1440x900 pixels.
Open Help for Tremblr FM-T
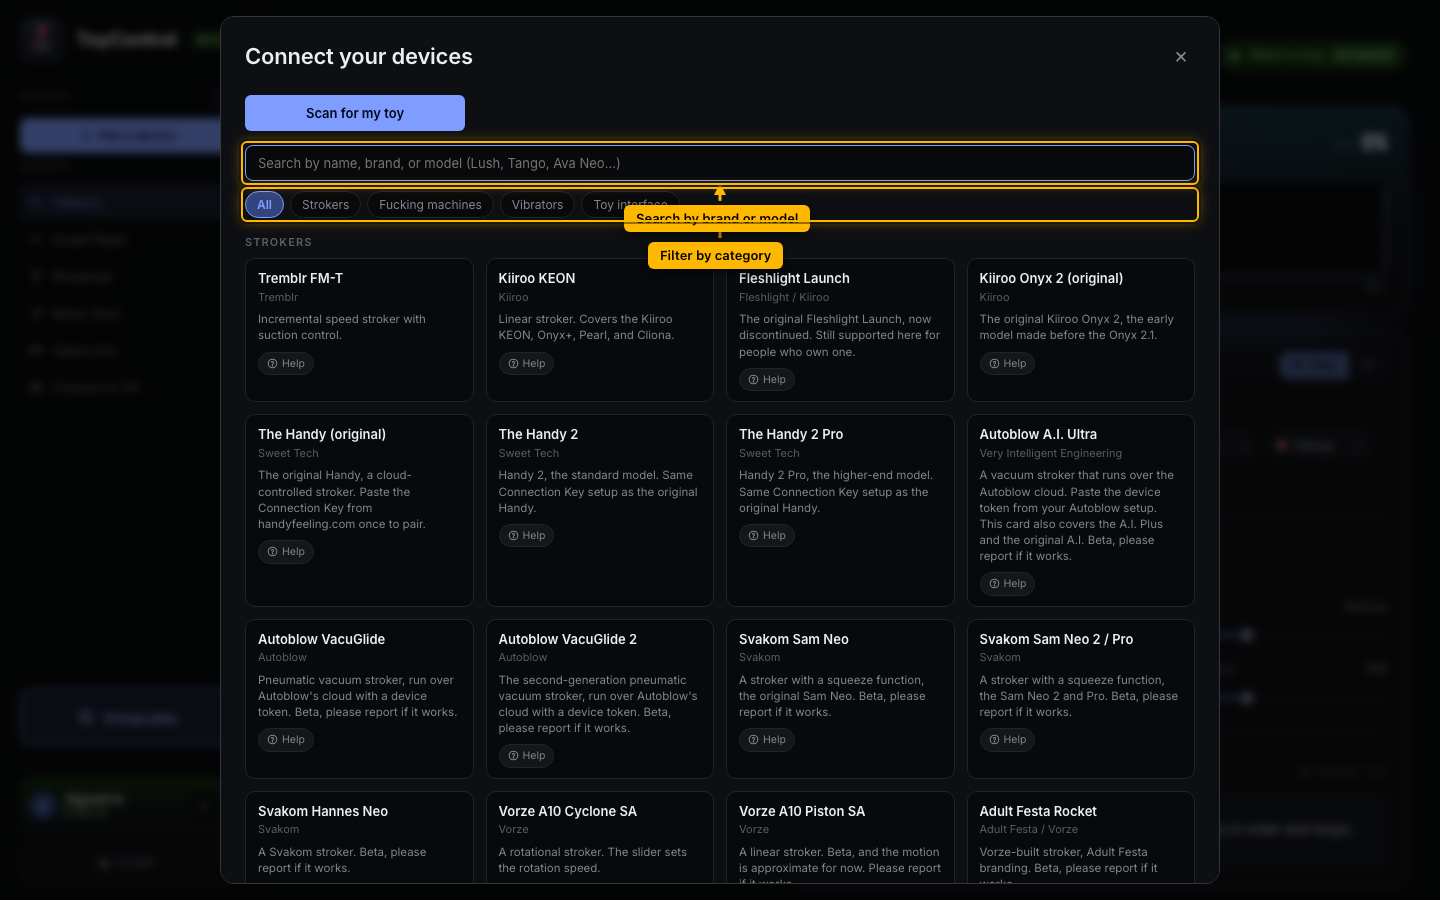[x=286, y=364]
